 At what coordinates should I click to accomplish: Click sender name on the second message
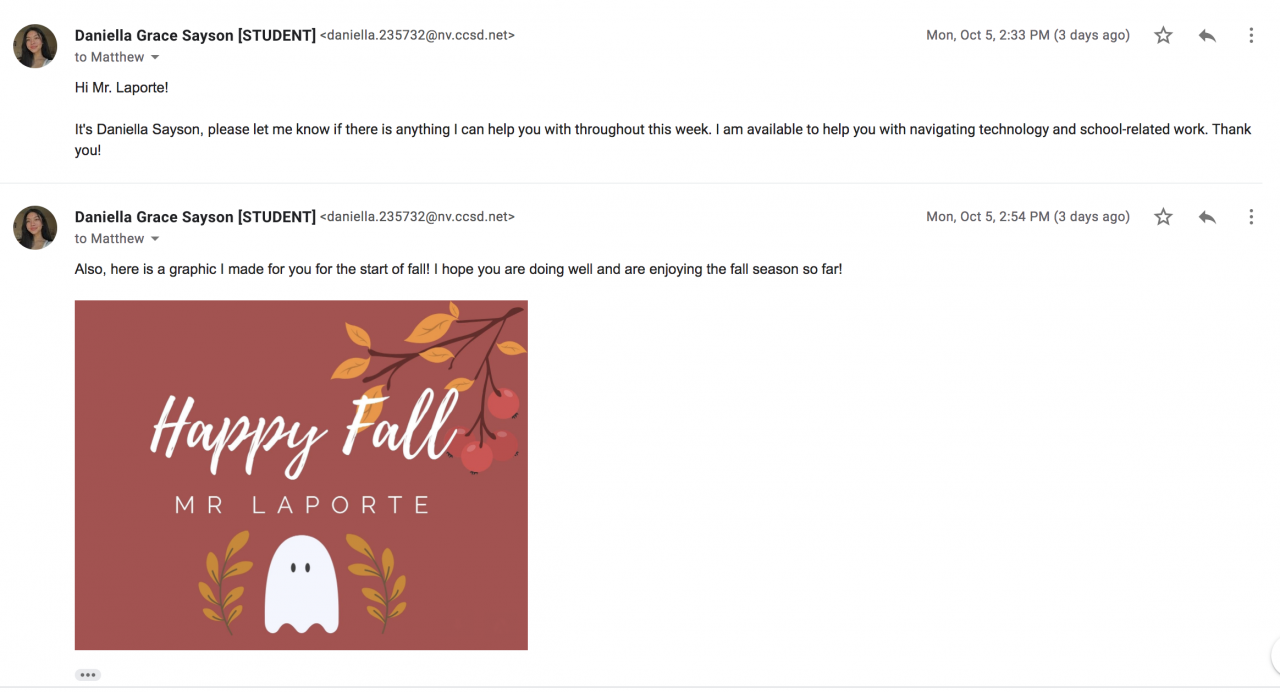tap(195, 217)
